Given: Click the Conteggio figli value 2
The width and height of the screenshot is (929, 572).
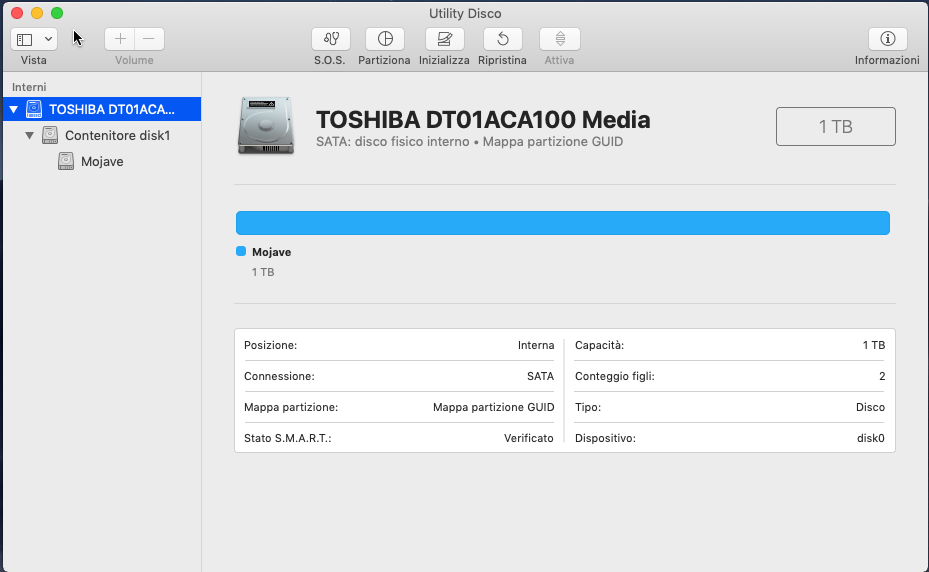Looking at the screenshot, I should 882,376.
